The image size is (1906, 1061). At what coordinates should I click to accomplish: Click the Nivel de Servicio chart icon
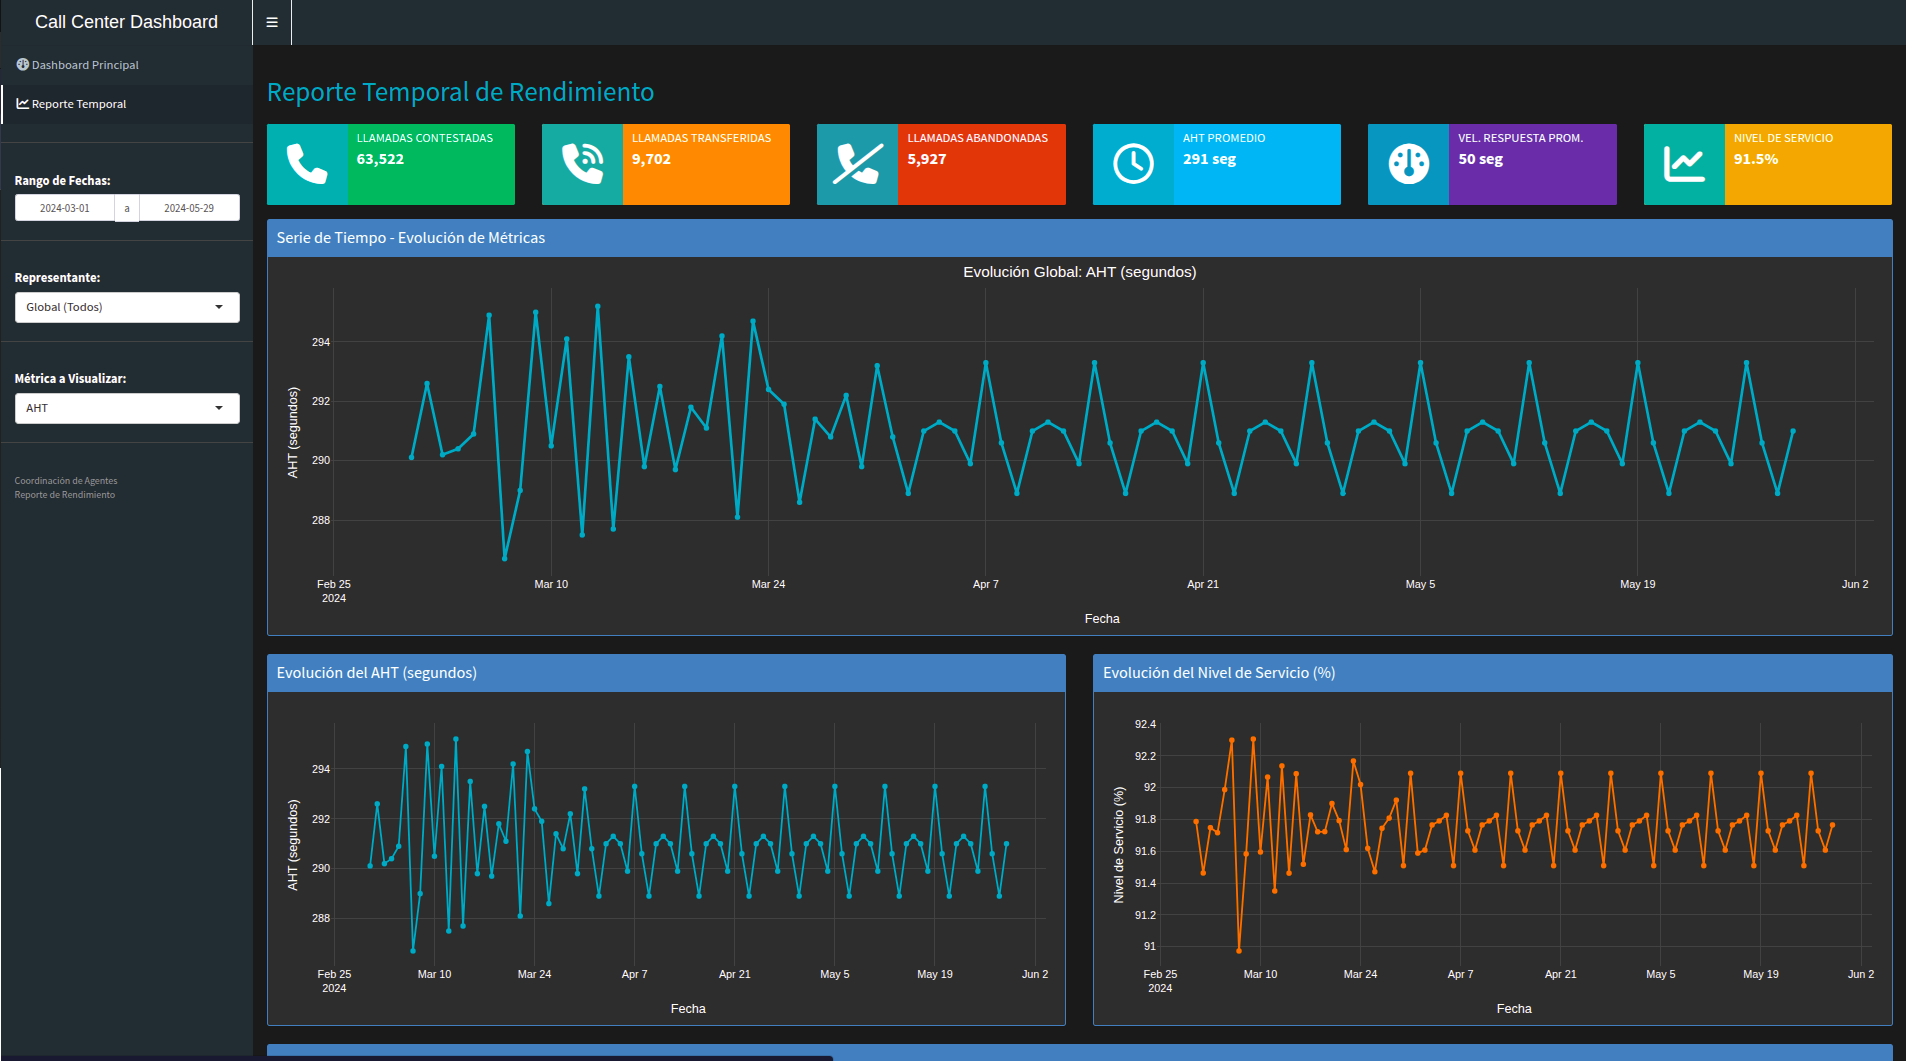[1684, 164]
